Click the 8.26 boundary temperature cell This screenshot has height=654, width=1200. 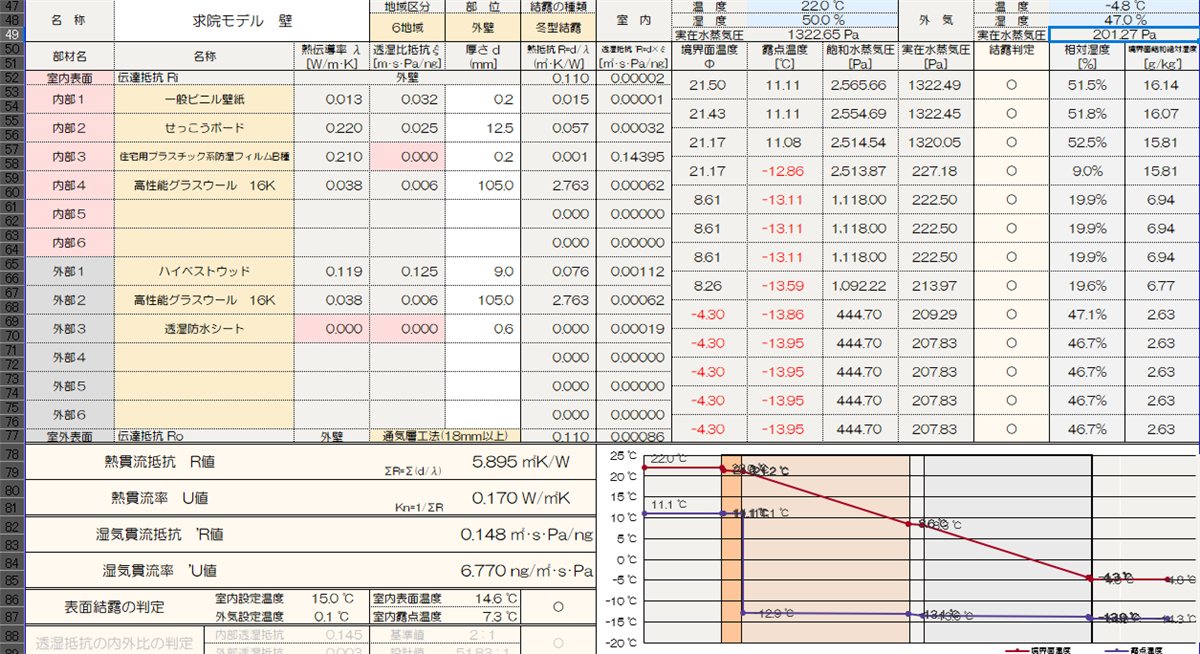click(x=709, y=286)
